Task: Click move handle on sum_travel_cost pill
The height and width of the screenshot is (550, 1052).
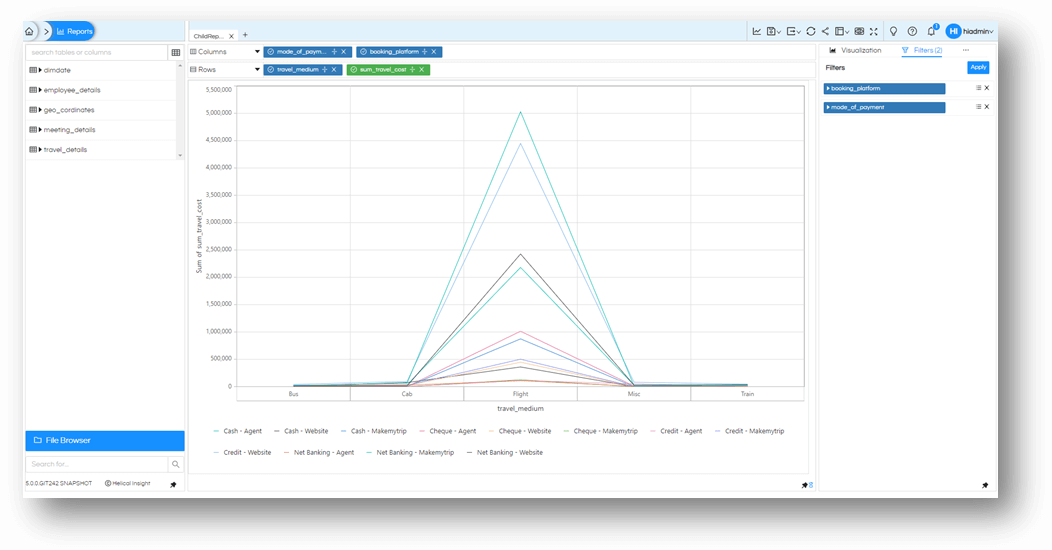Action: (x=412, y=70)
